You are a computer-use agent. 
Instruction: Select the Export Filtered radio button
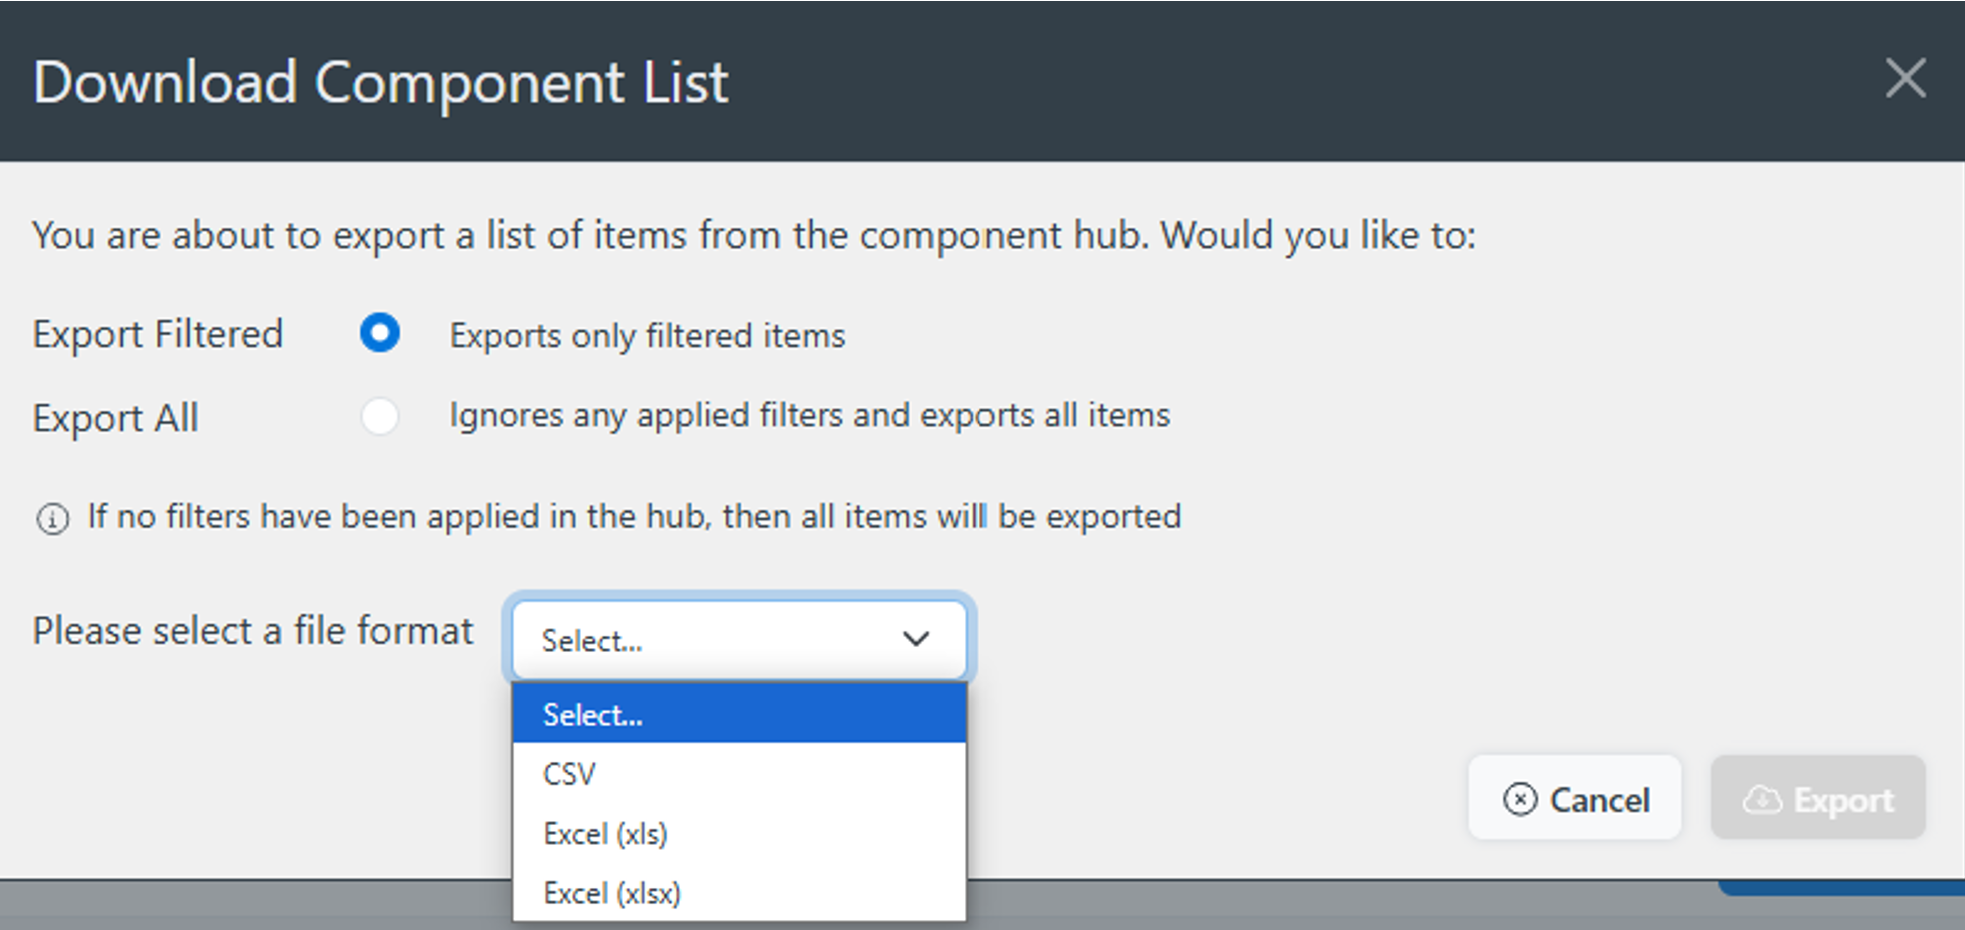tap(380, 333)
